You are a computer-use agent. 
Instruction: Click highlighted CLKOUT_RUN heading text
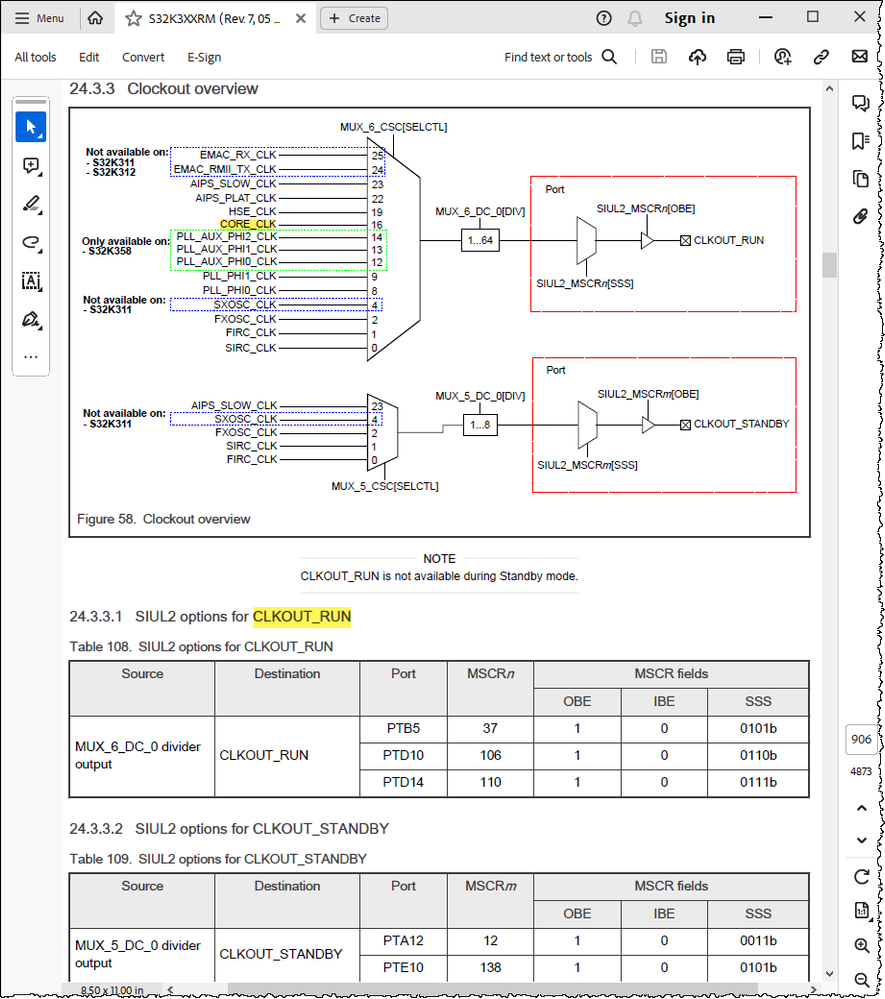tap(302, 617)
